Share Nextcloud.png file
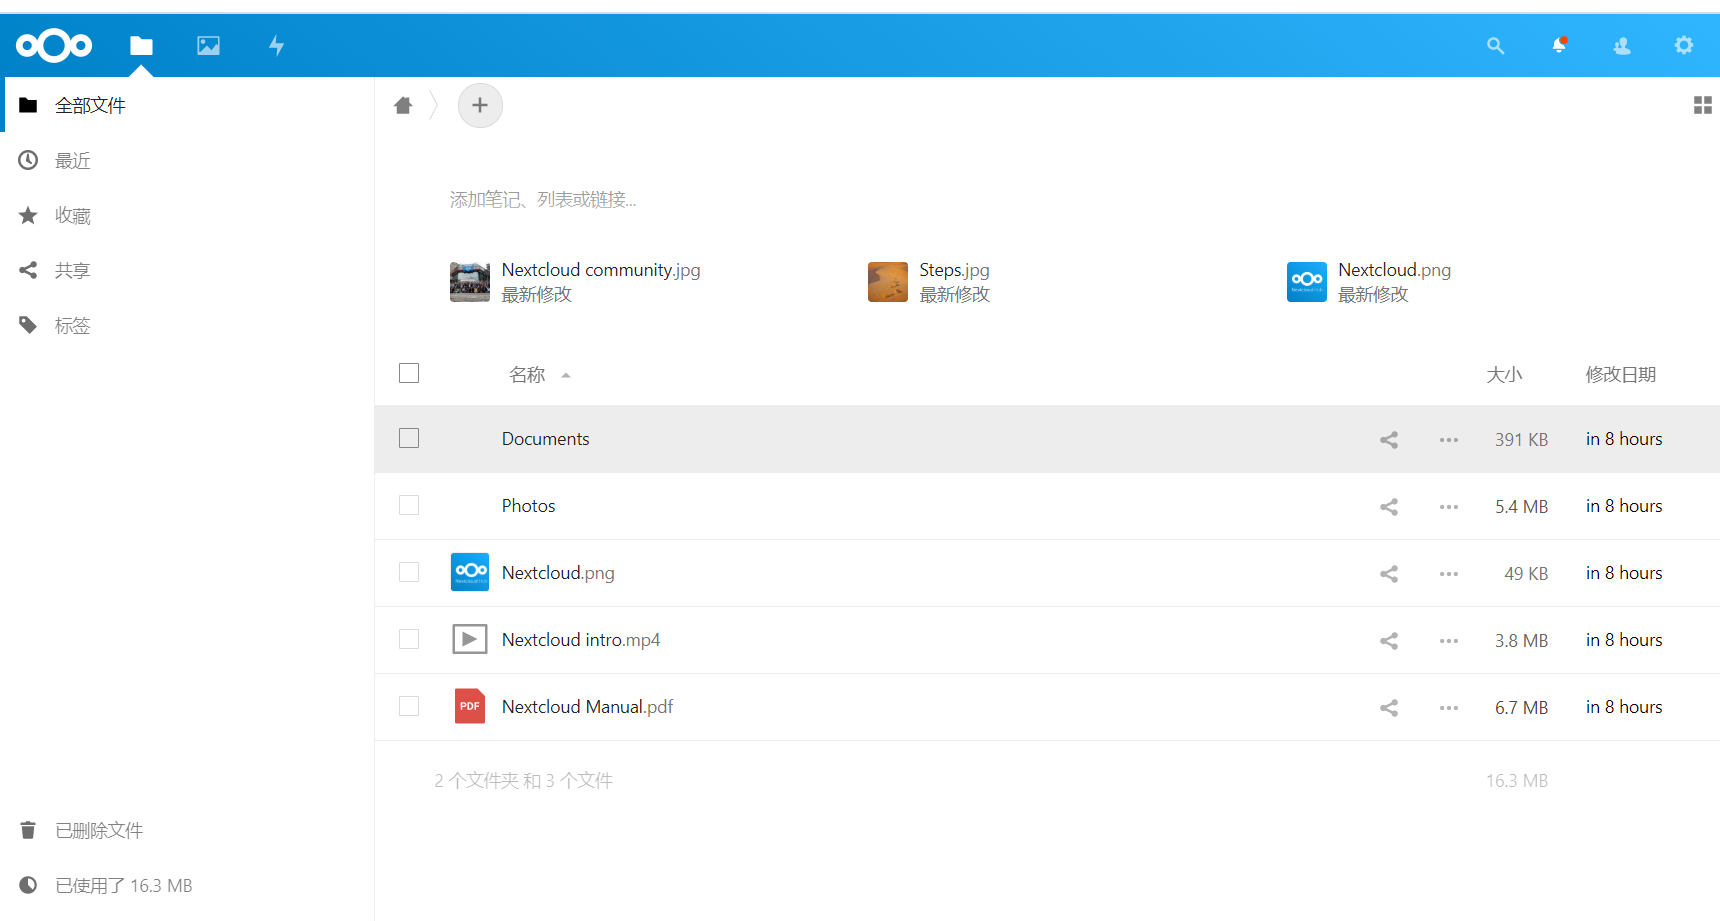This screenshot has width=1720, height=921. [1389, 573]
